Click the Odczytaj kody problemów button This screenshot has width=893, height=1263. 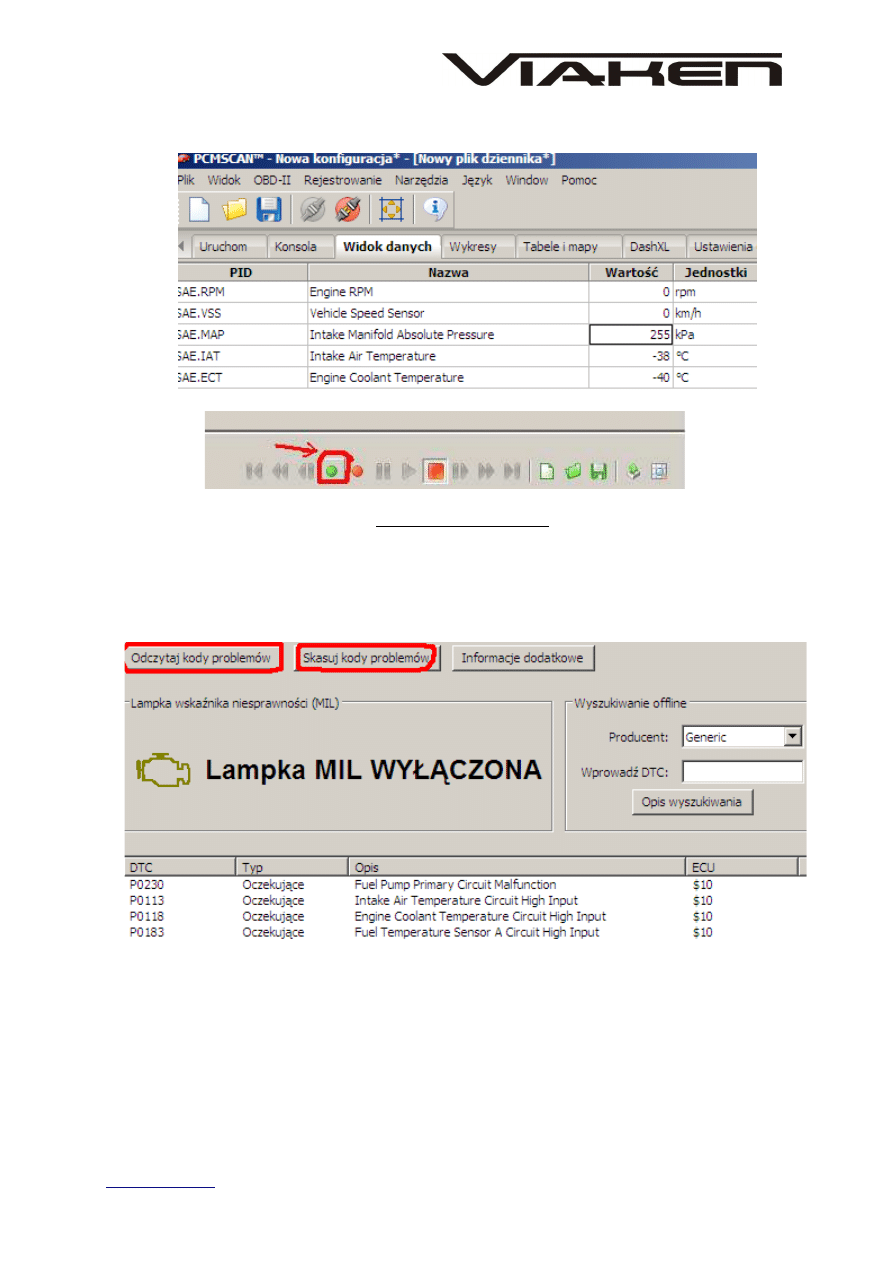[x=202, y=657]
